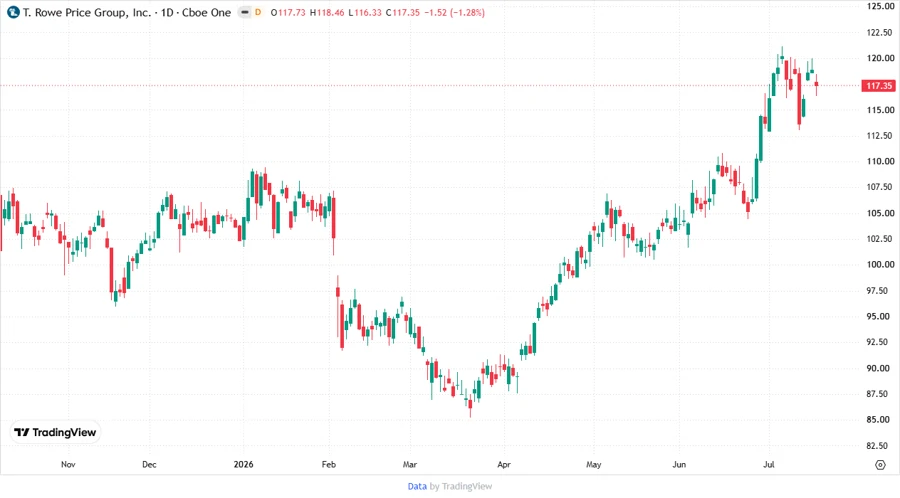The height and width of the screenshot is (498, 900).
Task: Toggle the gray minus market status pill
Action: point(245,12)
